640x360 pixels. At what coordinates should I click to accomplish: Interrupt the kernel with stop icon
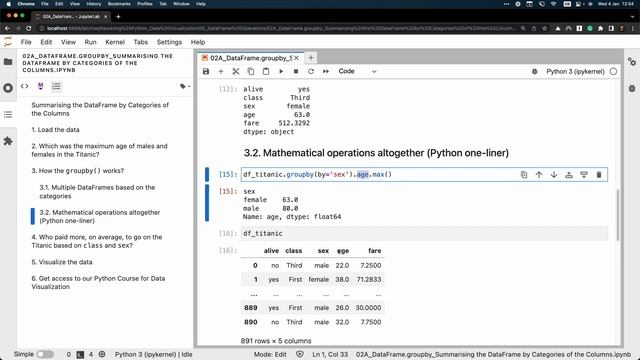[x=296, y=71]
